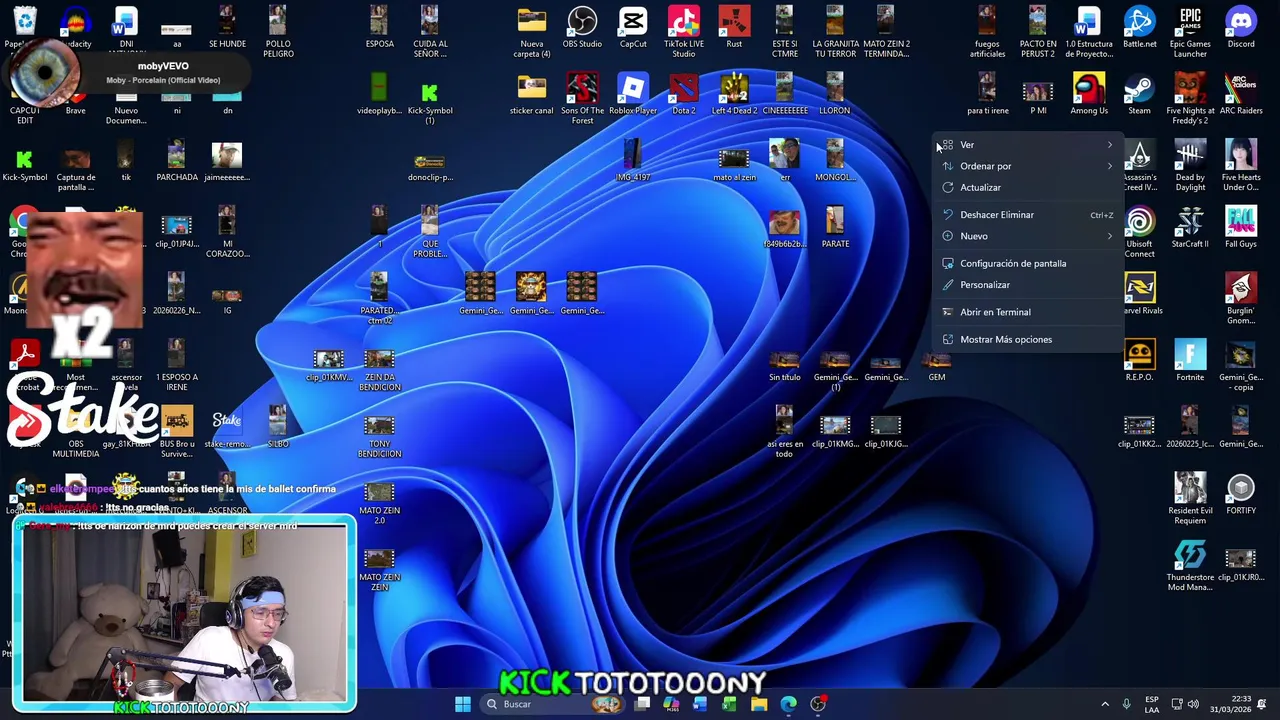
Task: Select the Marvel Rivals icon
Action: pyautogui.click(x=1139, y=295)
